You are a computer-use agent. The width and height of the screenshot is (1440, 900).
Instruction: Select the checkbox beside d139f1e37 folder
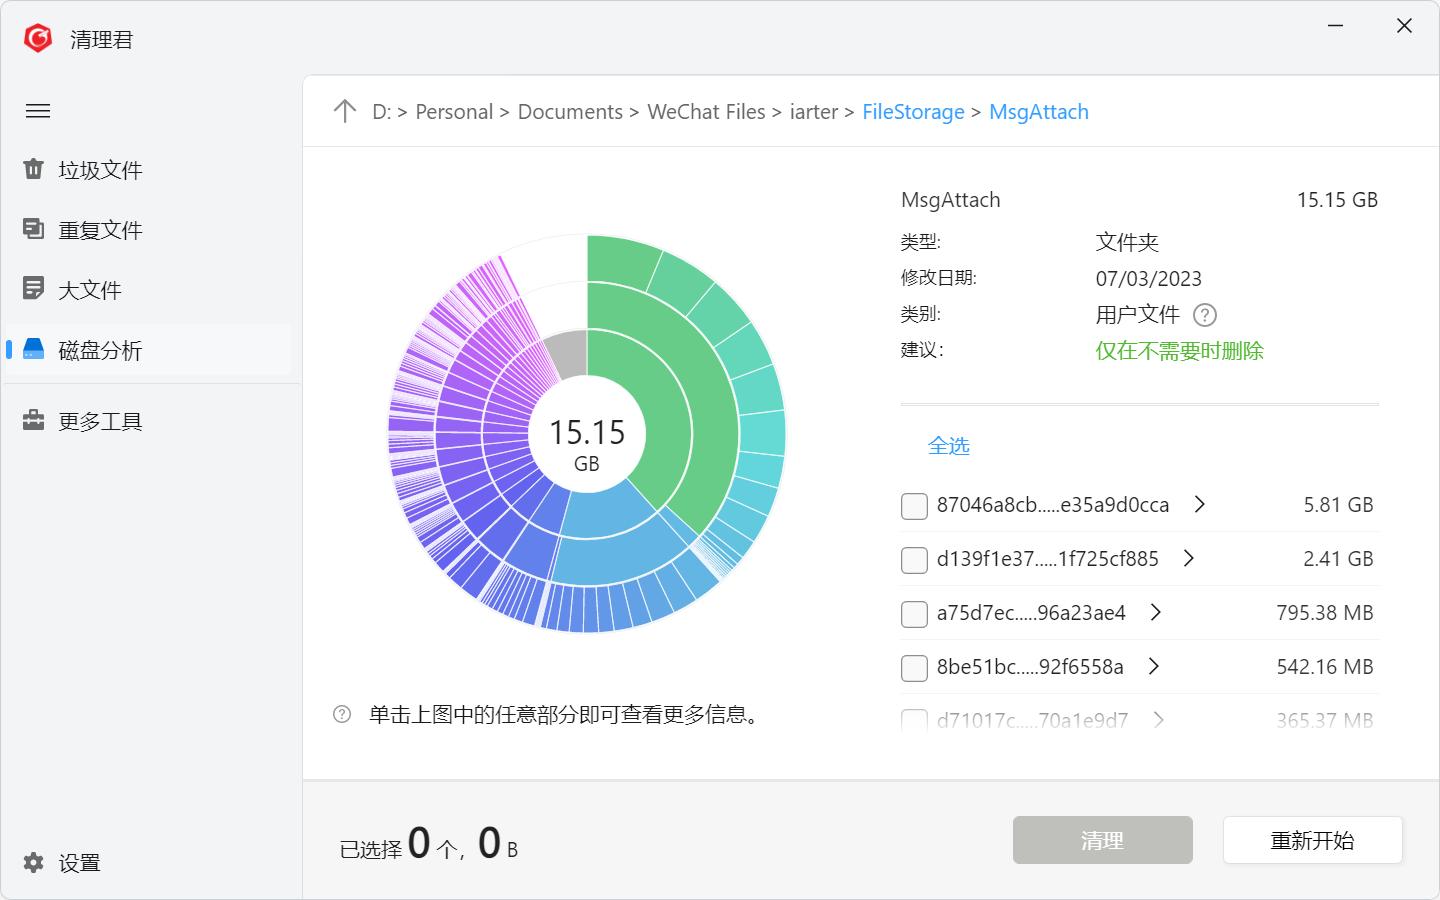[x=914, y=560]
